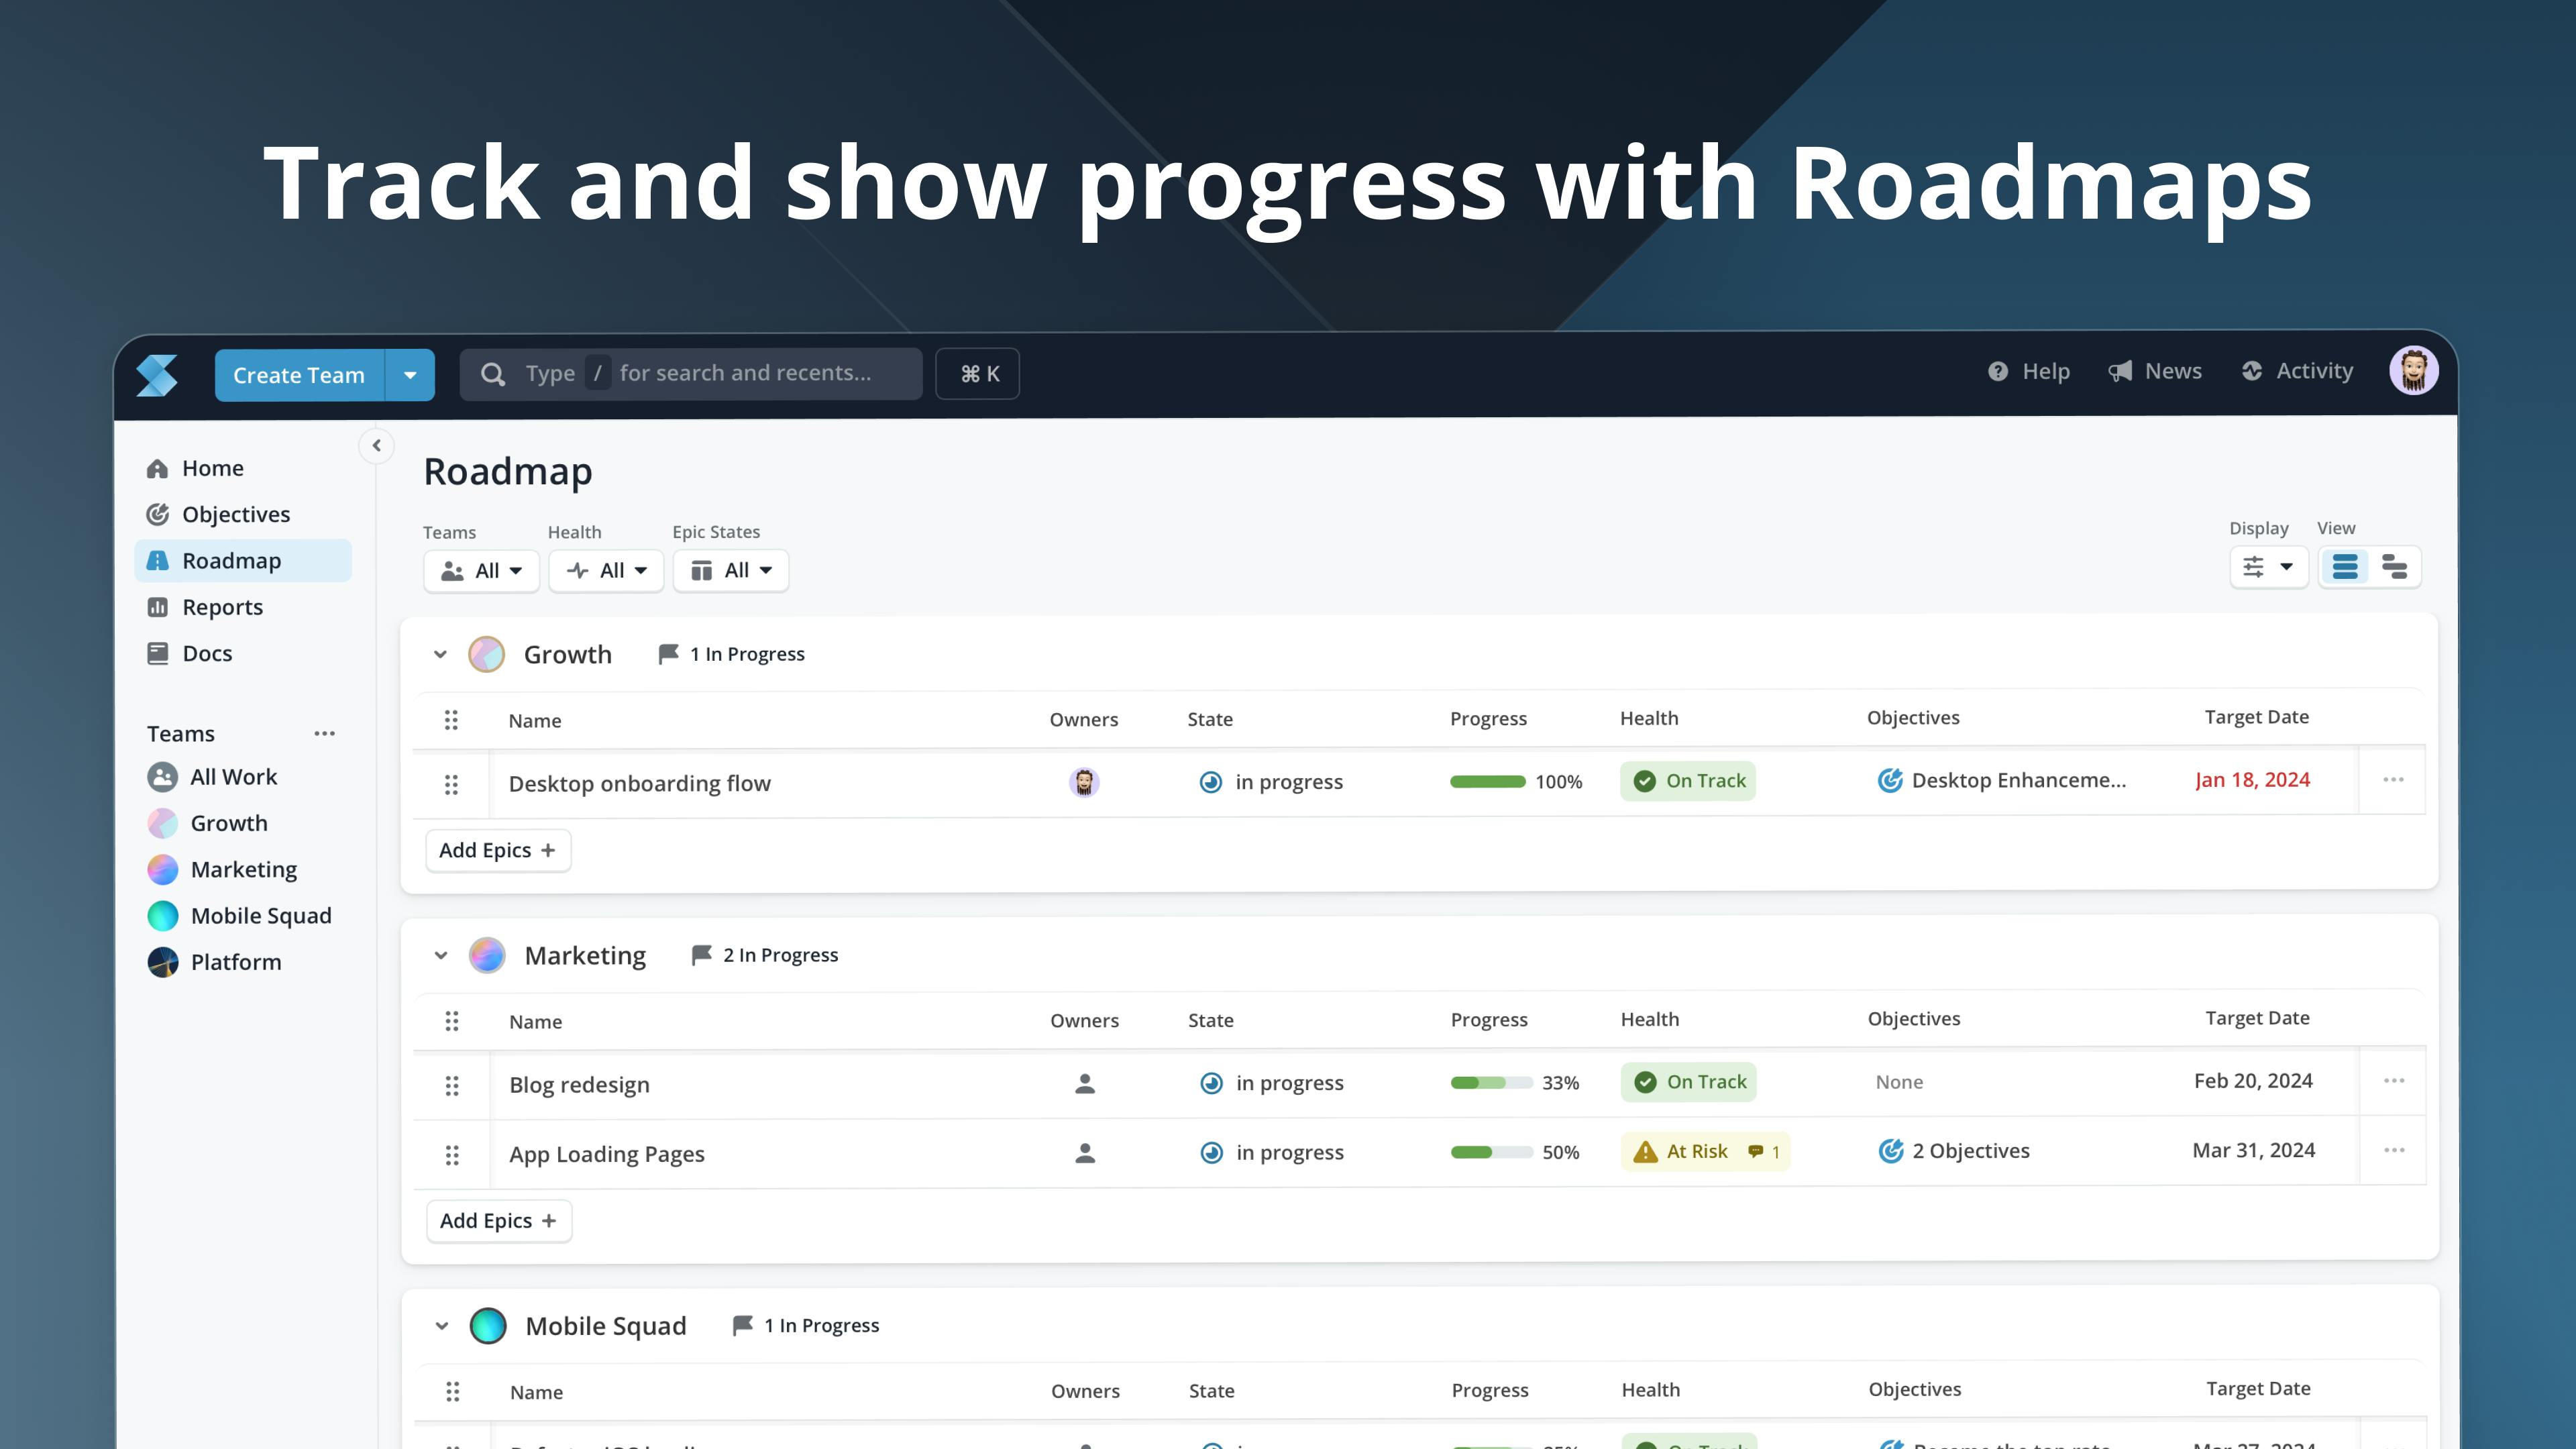Open the user profile avatar menu
This screenshot has height=1449, width=2576.
[2413, 371]
